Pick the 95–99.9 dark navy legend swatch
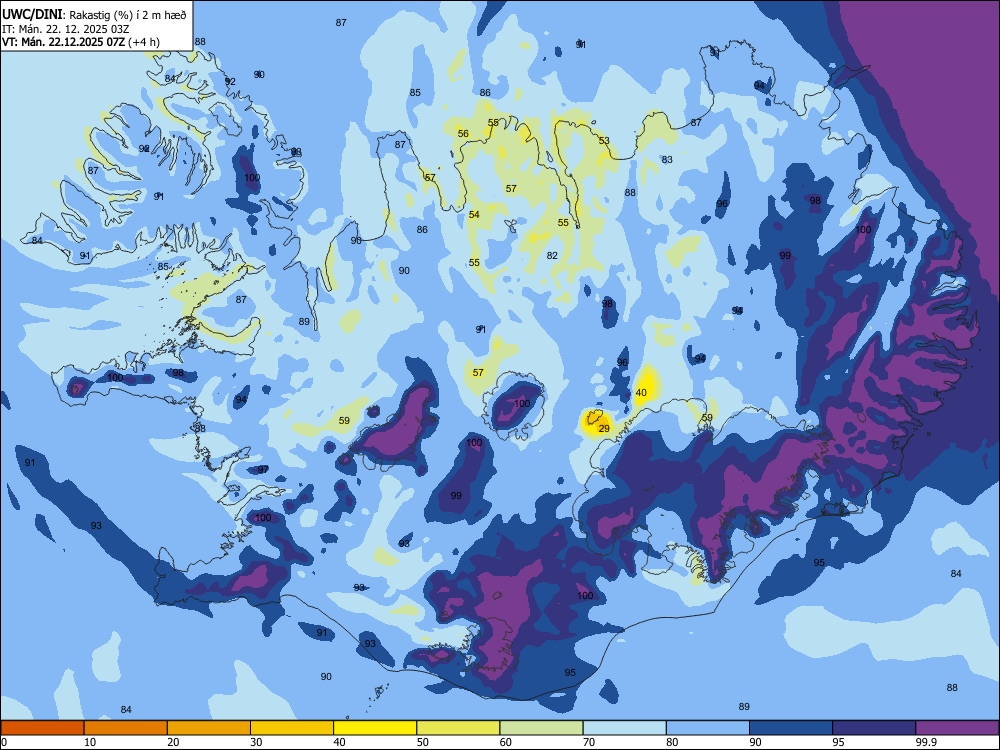Image resolution: width=1000 pixels, height=750 pixels. click(x=874, y=728)
